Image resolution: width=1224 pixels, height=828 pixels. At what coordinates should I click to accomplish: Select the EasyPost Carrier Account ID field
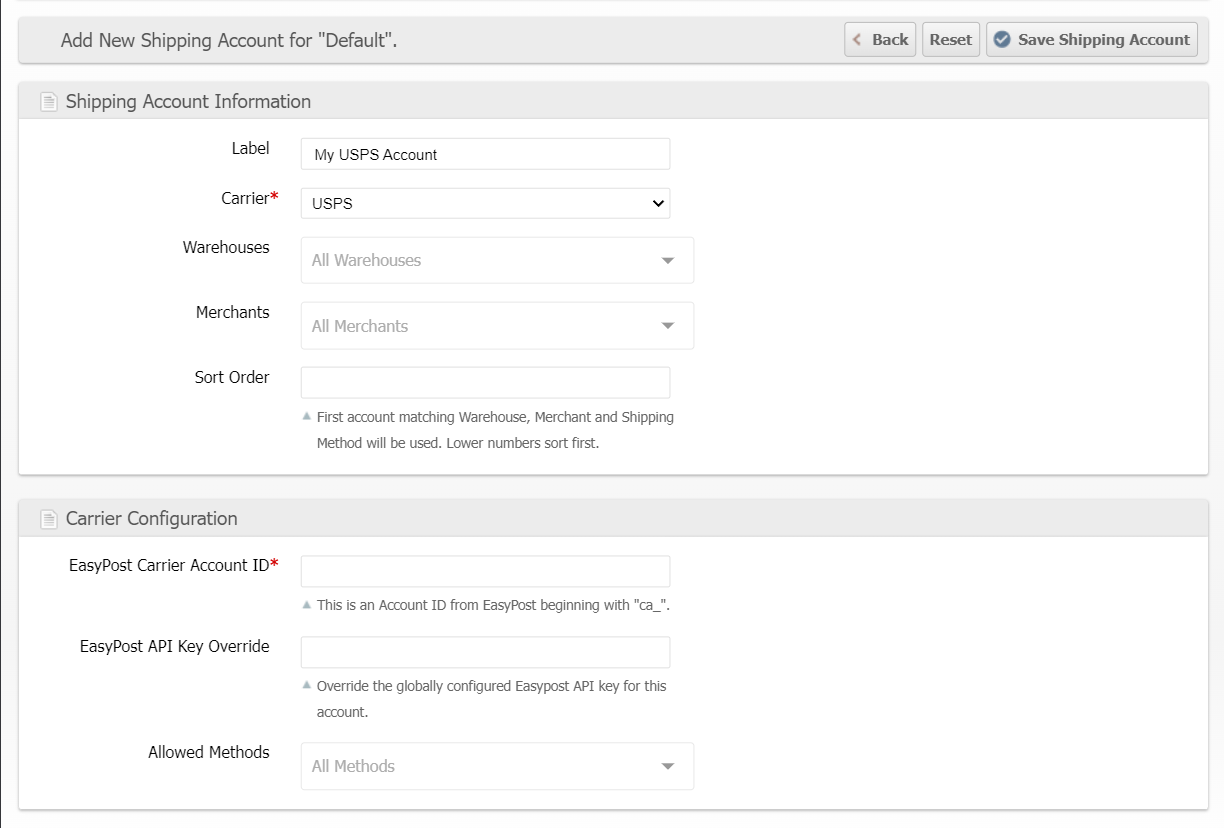point(485,571)
